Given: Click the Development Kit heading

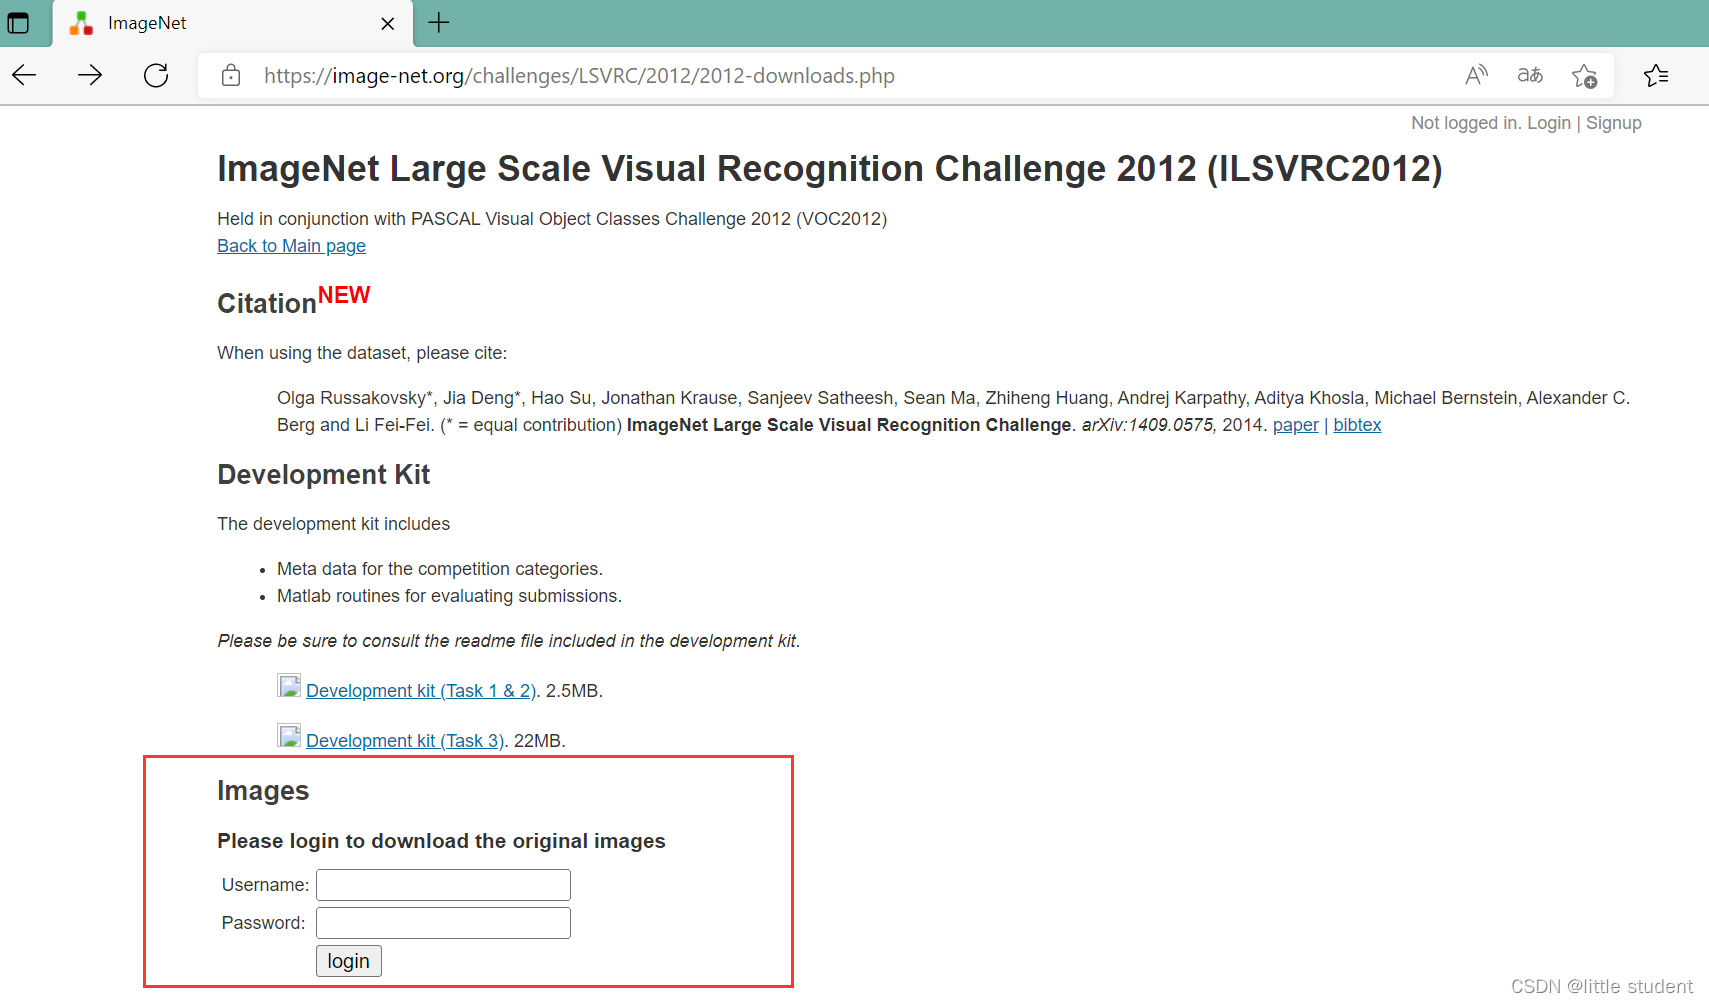Looking at the screenshot, I should click(324, 474).
